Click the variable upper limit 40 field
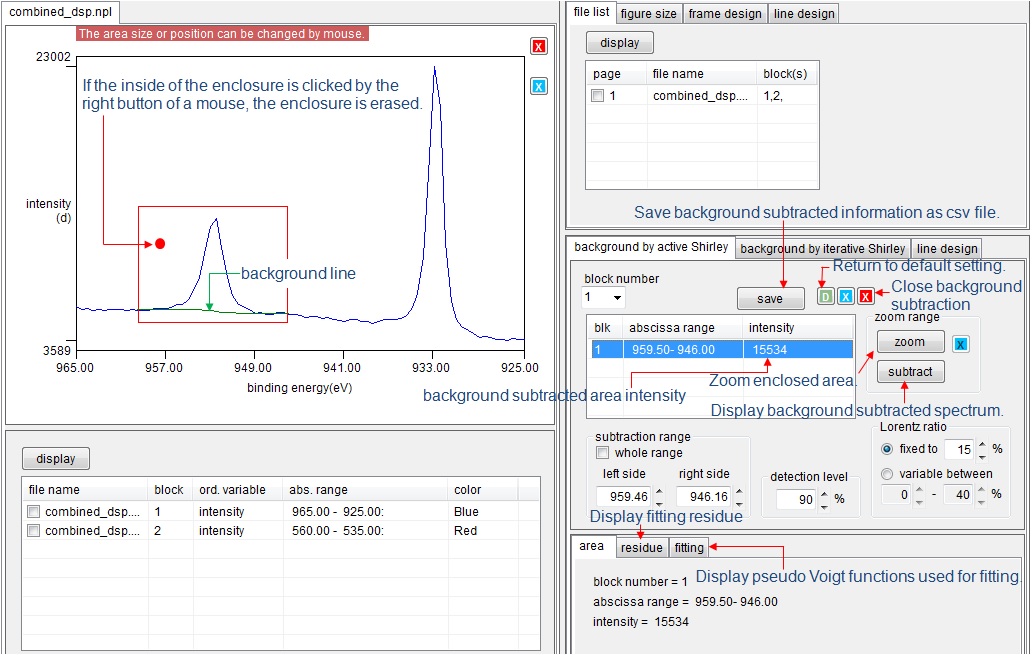Viewport: 1036px width, 655px height. 959,494
